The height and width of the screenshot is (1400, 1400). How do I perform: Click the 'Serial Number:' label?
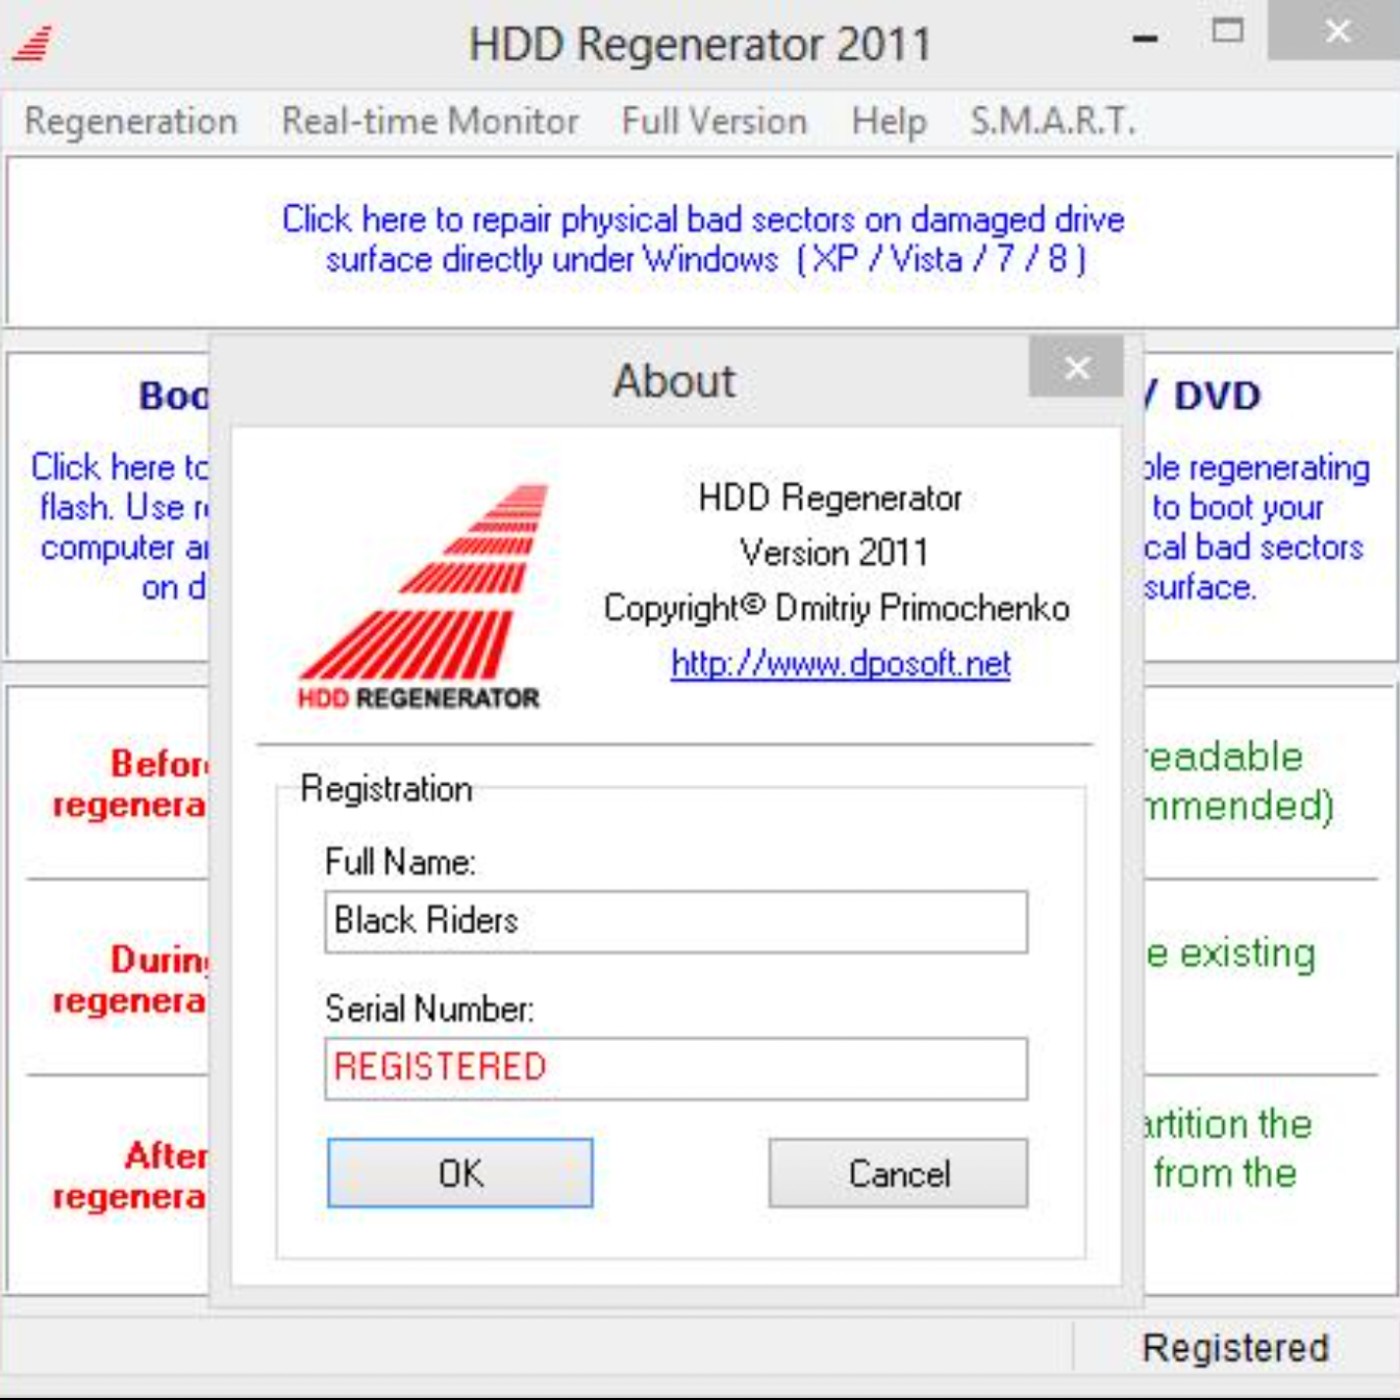(x=429, y=1009)
